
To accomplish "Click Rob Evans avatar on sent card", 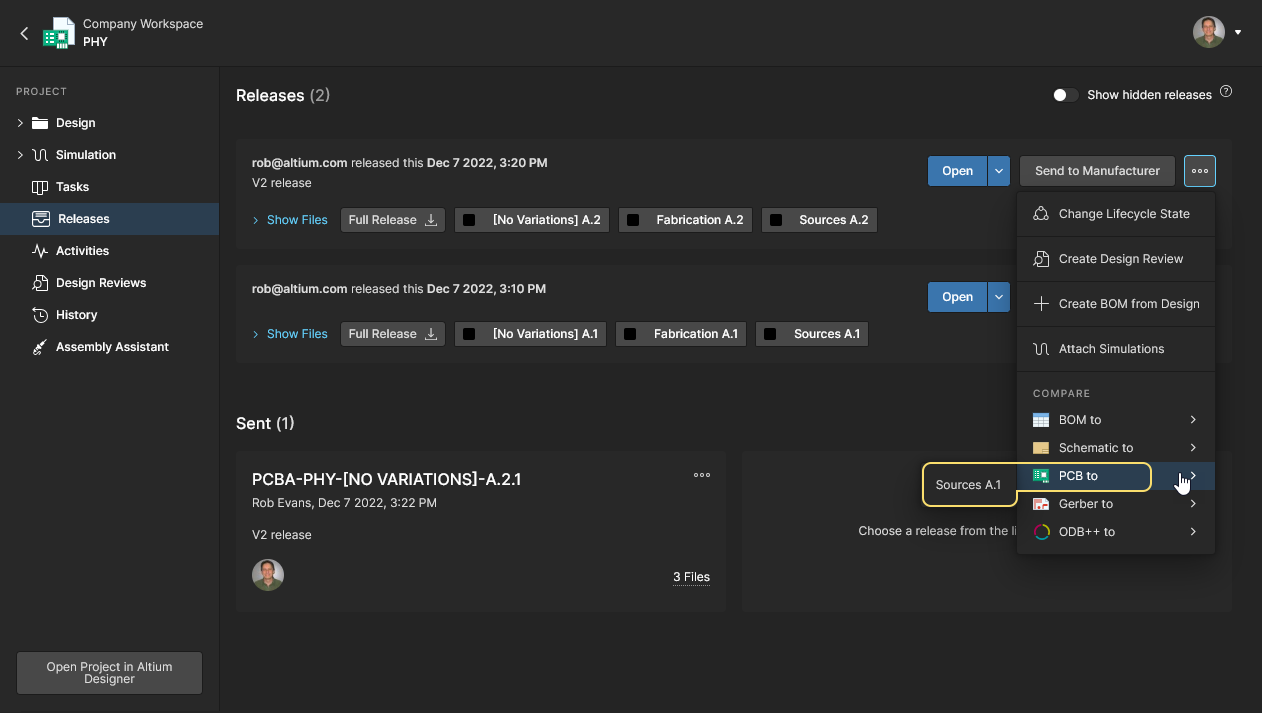I will coord(268,575).
